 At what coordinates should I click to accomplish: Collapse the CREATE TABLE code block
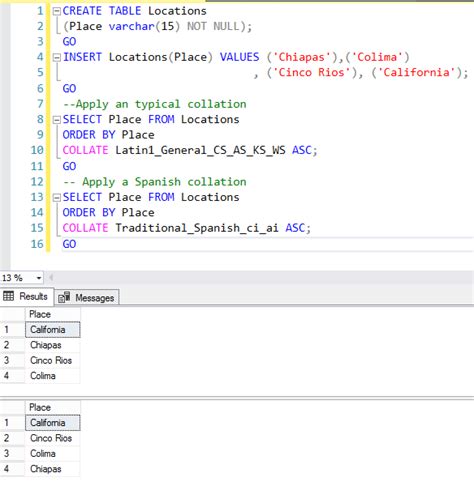pyautogui.click(x=57, y=11)
